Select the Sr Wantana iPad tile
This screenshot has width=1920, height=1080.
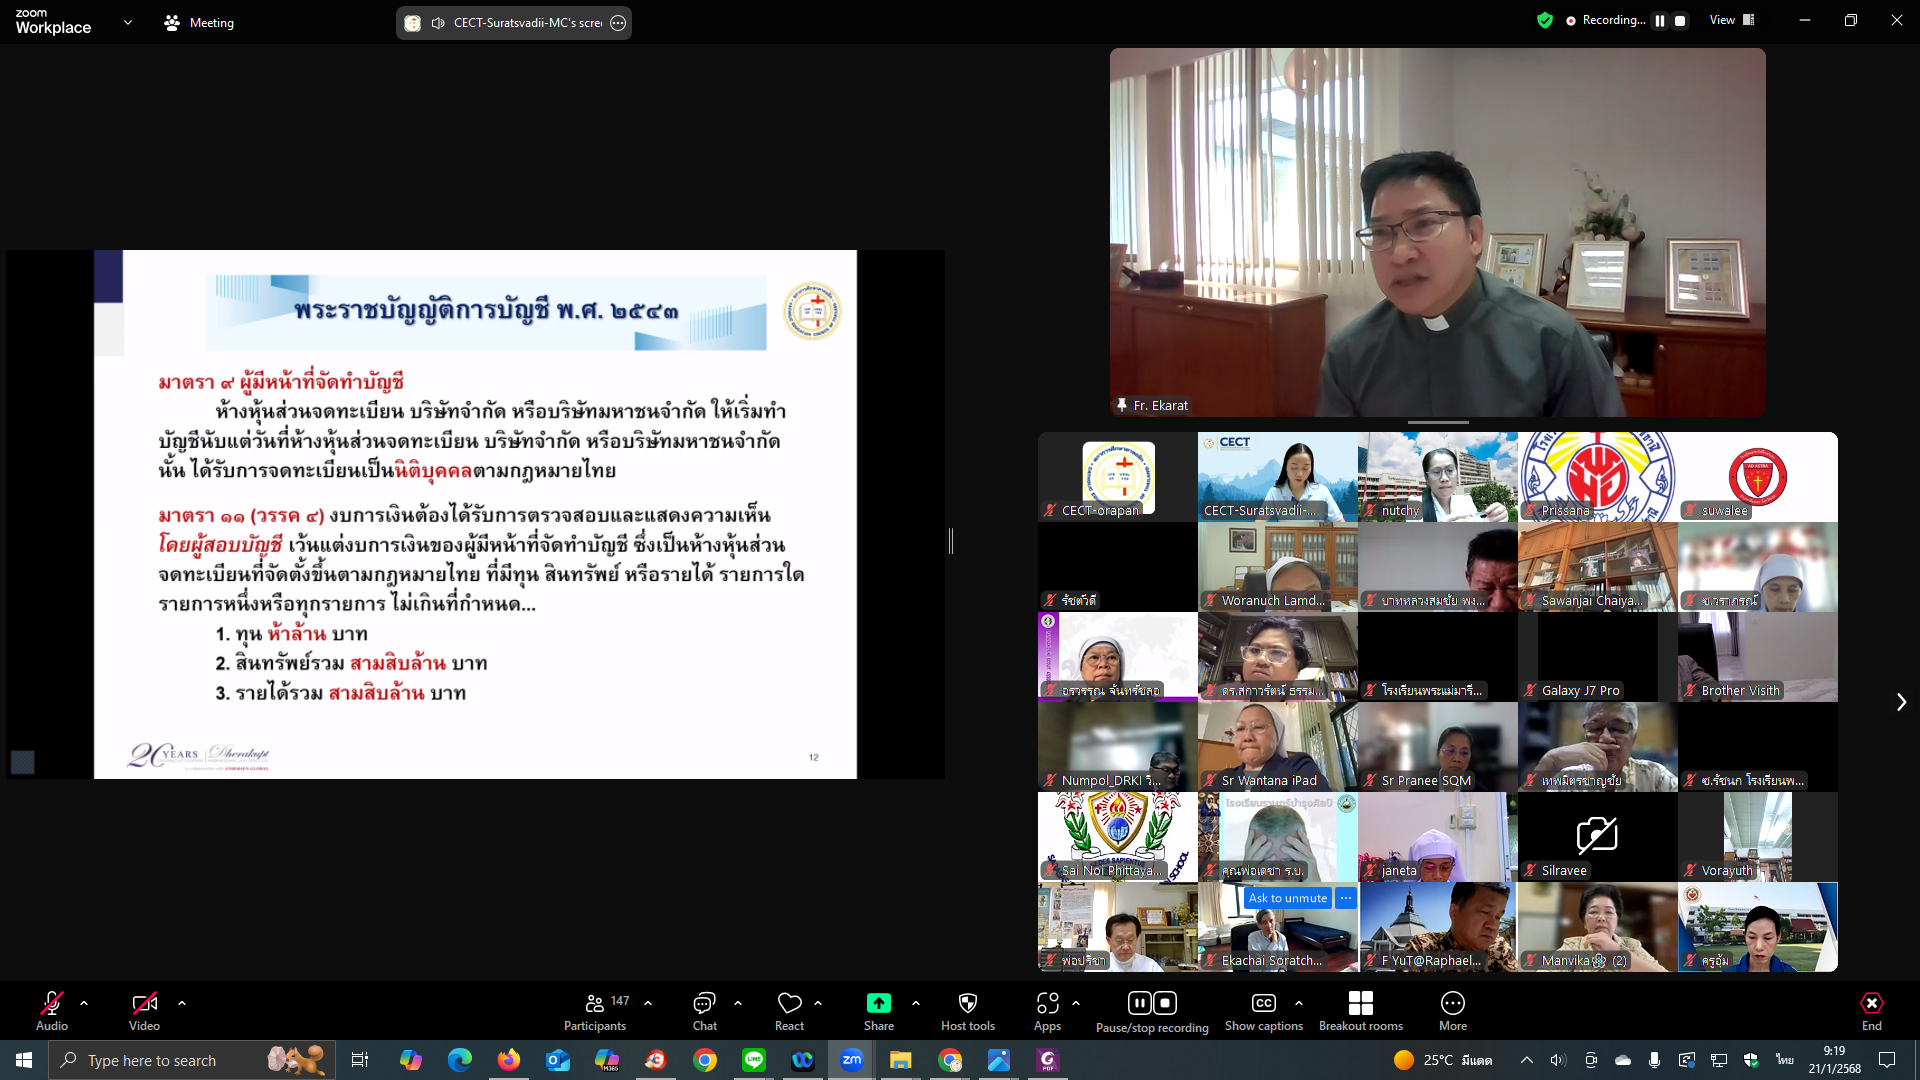1278,747
